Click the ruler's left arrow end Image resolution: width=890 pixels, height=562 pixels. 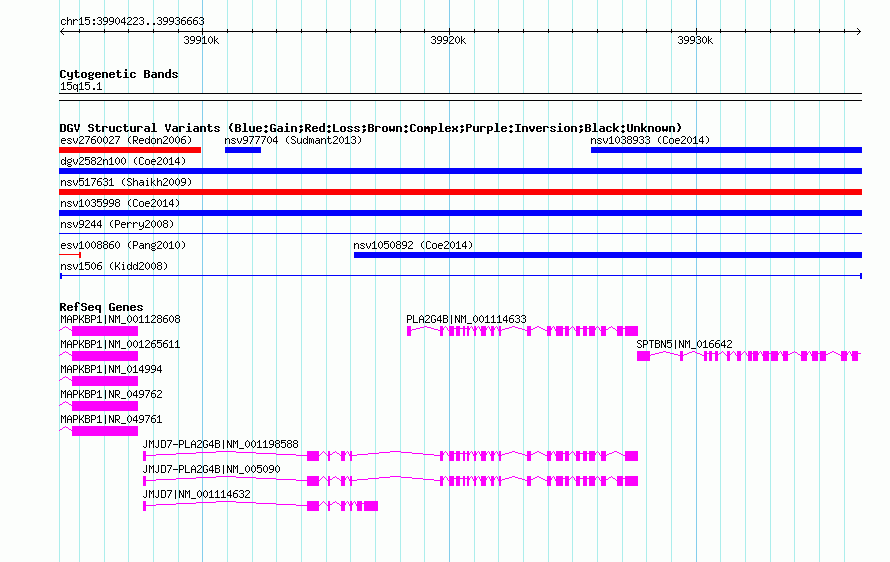tap(62, 32)
